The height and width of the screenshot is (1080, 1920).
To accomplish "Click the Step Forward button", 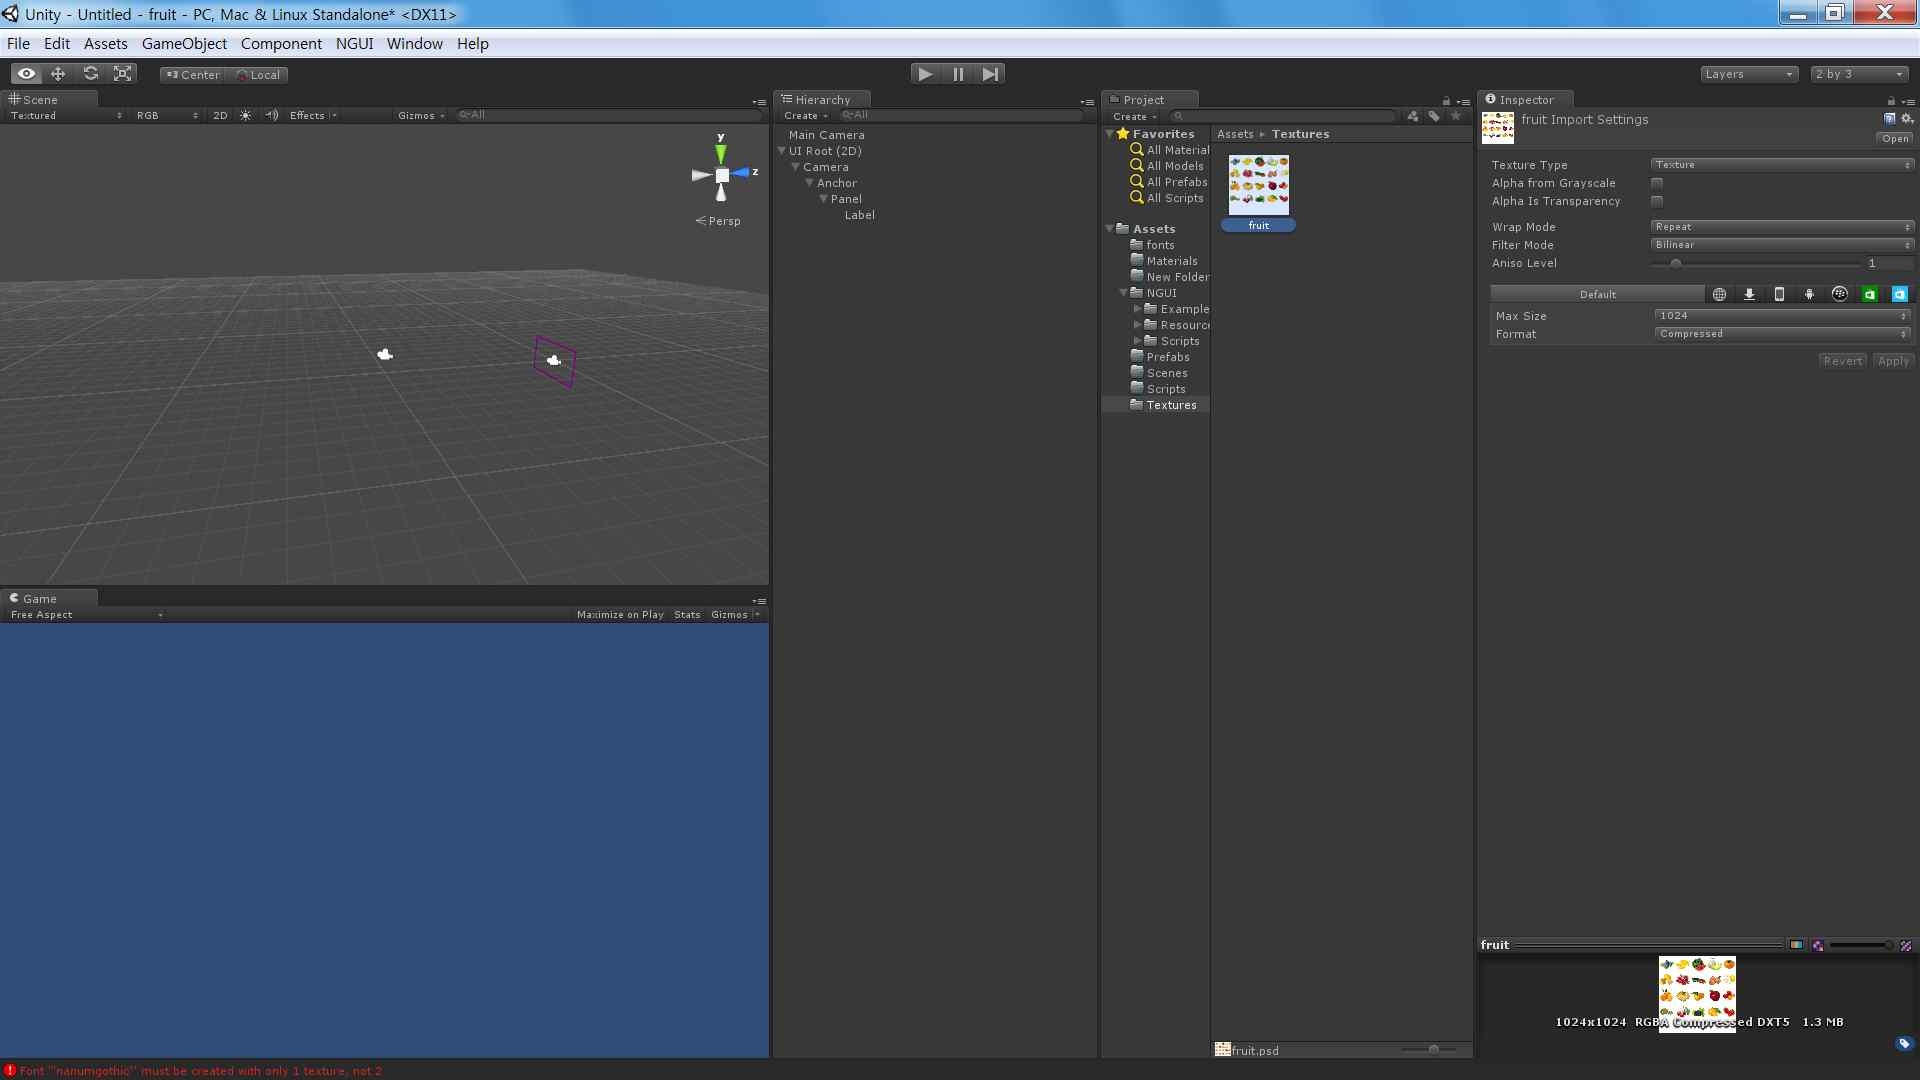I will coord(990,74).
